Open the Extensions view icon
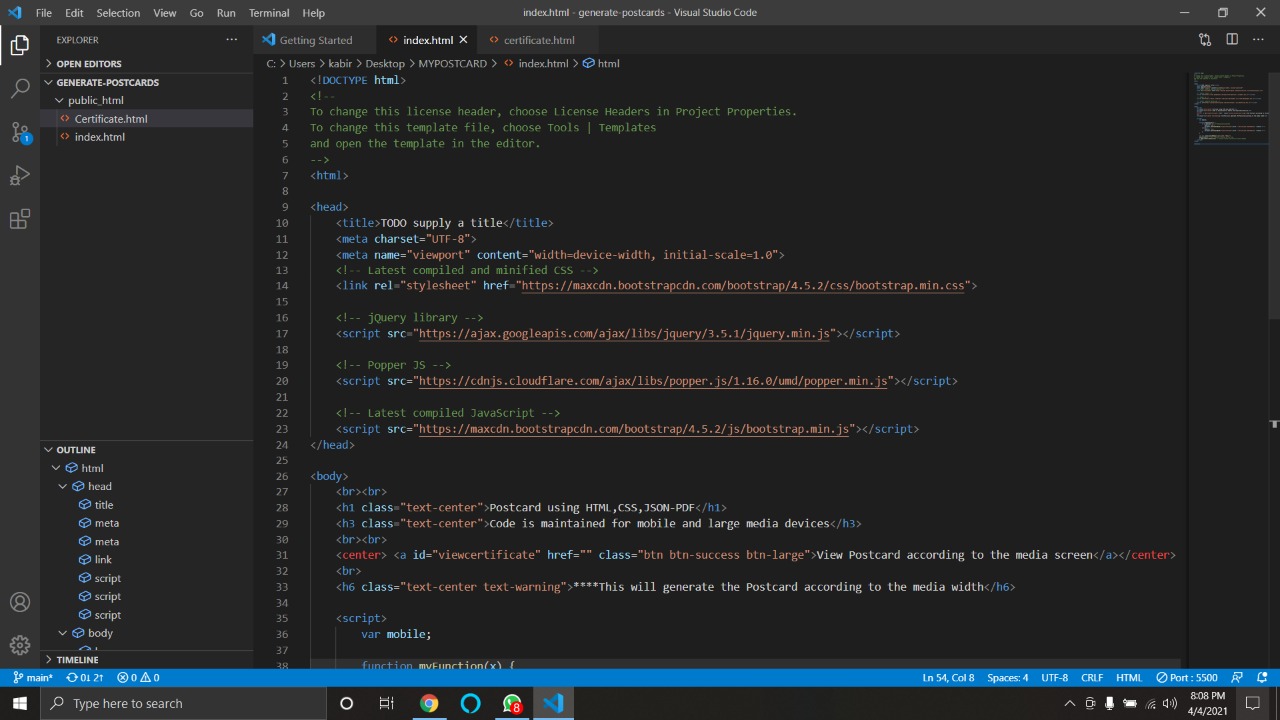Viewport: 1280px width, 720px height. [20, 220]
